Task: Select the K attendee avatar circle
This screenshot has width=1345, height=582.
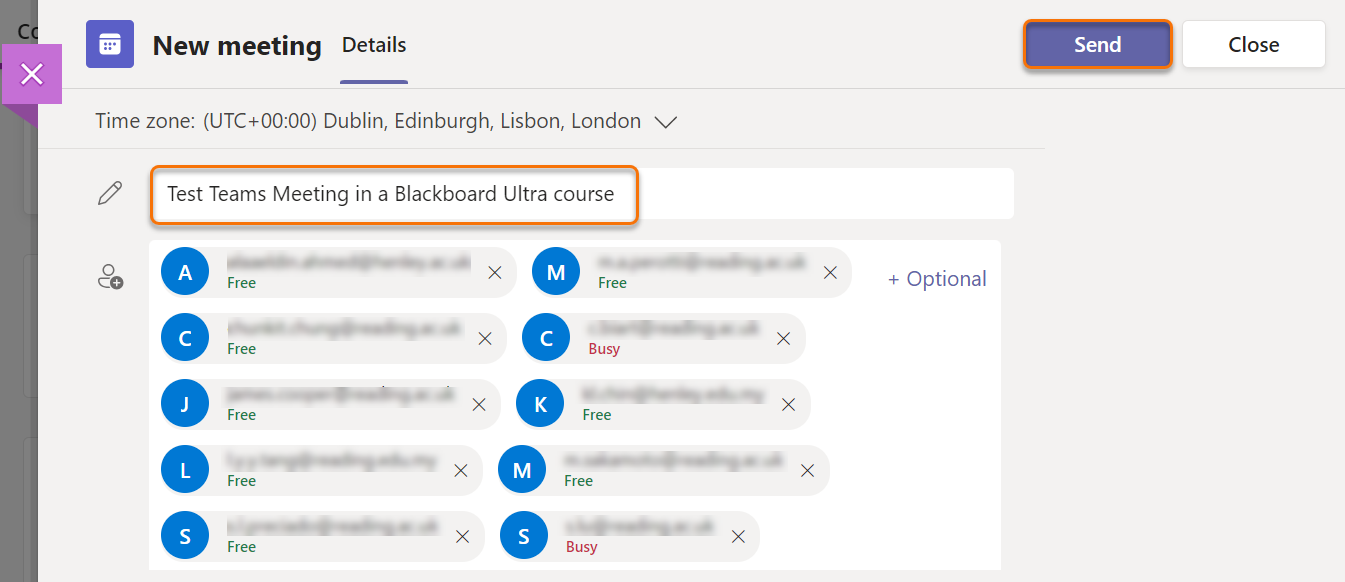Action: tap(540, 404)
